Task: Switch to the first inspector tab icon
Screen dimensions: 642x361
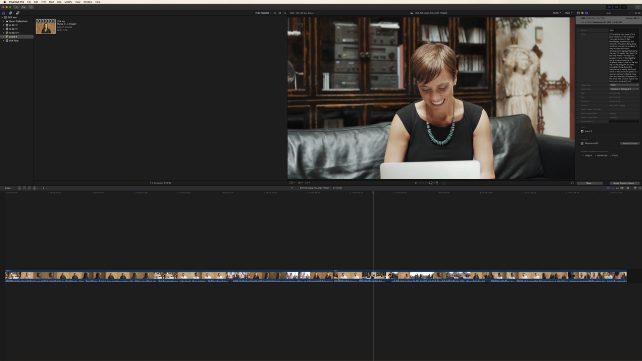Action: tap(578, 13)
